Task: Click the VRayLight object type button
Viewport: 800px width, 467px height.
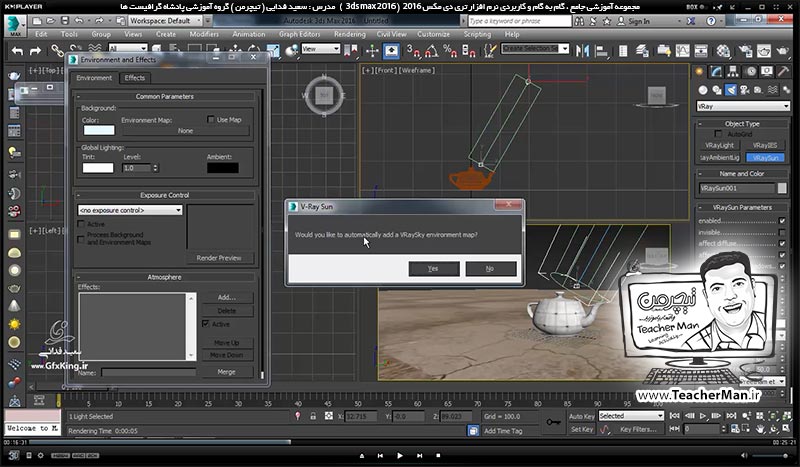Action: (x=719, y=145)
